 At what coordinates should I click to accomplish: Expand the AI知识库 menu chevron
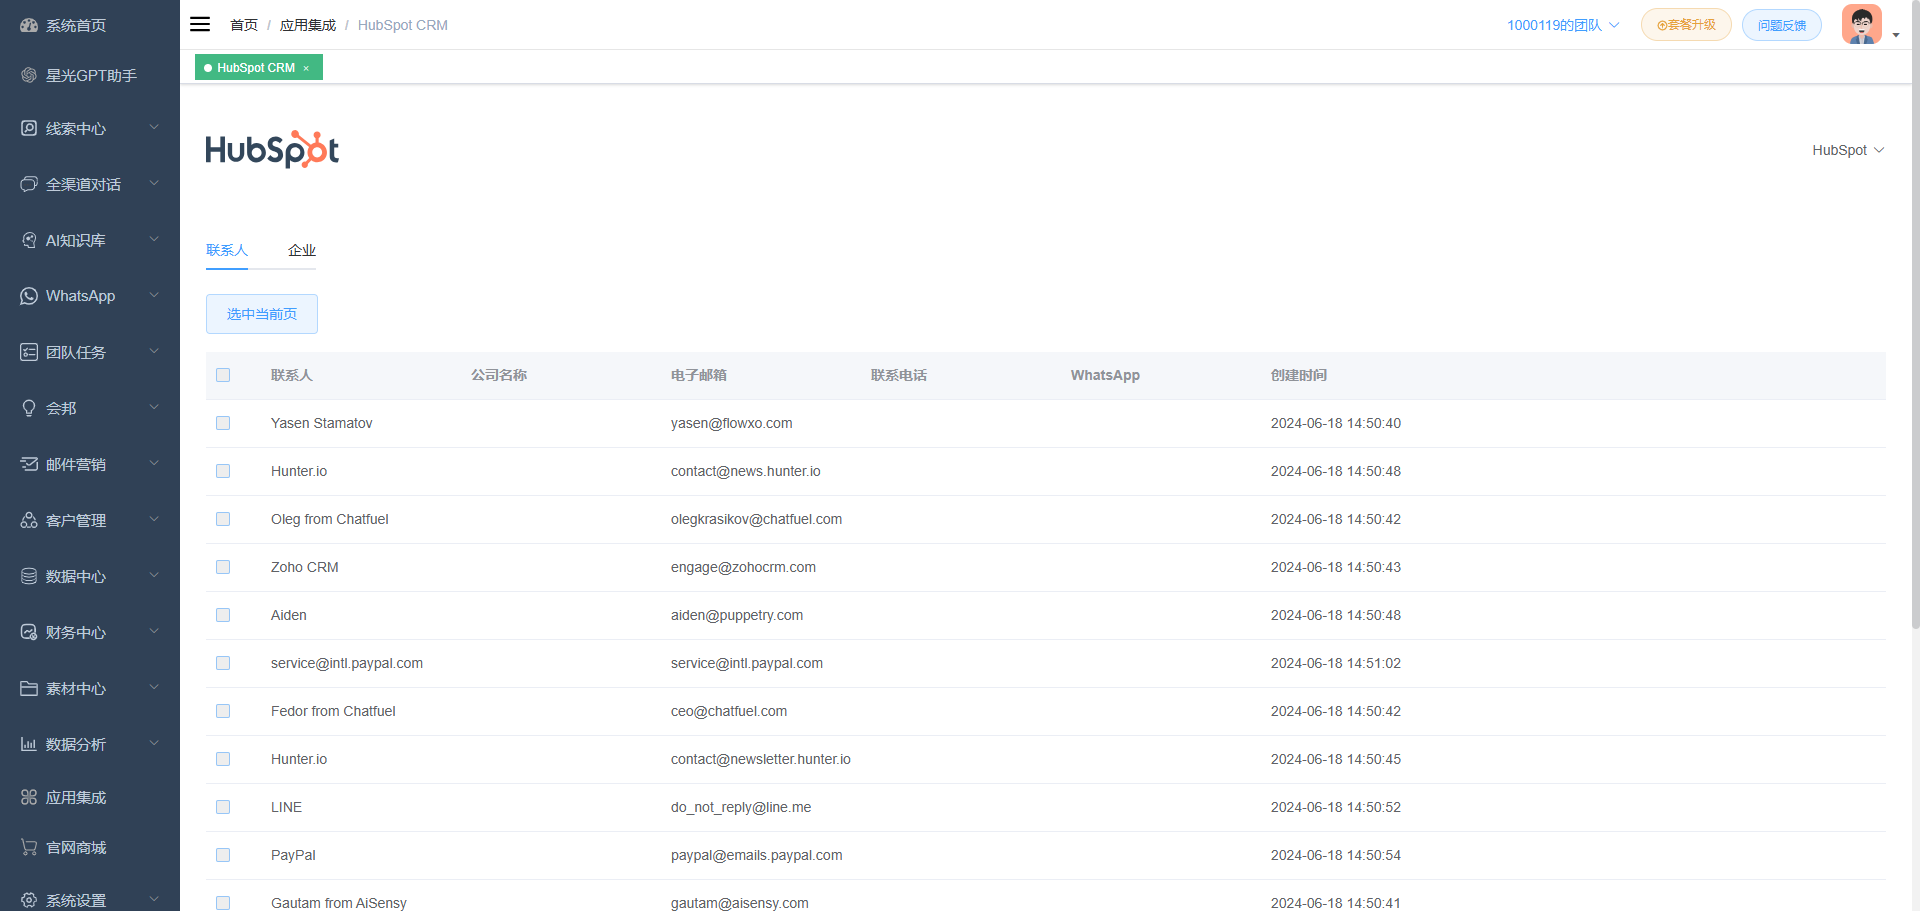[154, 239]
